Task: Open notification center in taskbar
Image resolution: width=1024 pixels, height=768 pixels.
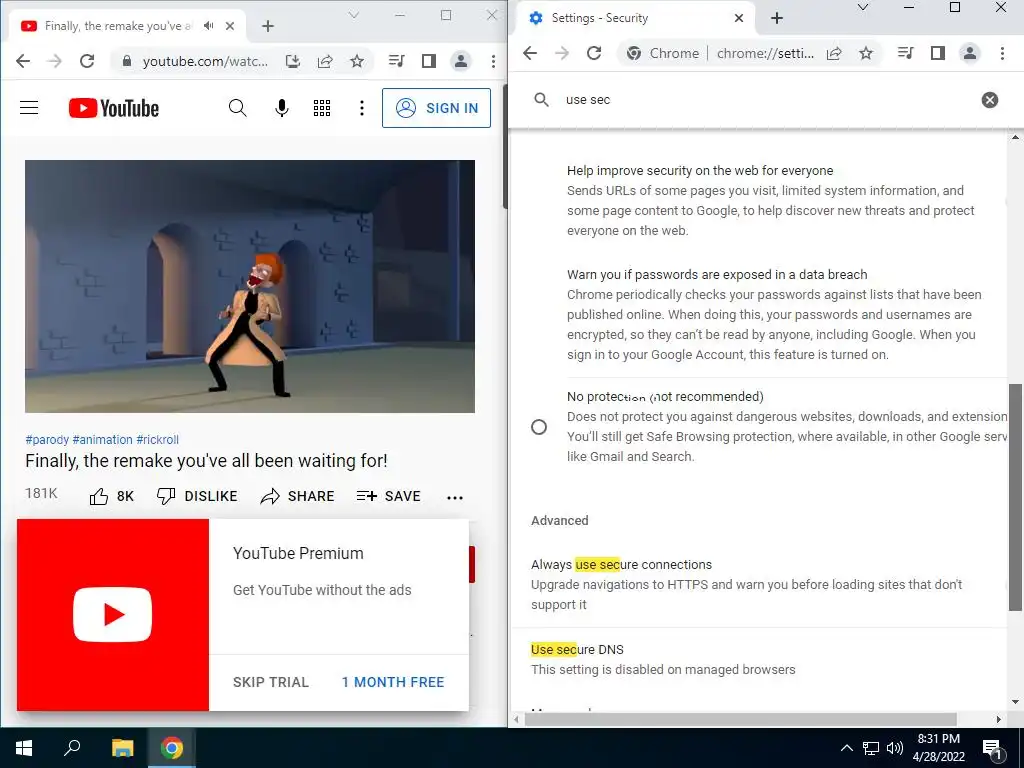Action: [993, 748]
